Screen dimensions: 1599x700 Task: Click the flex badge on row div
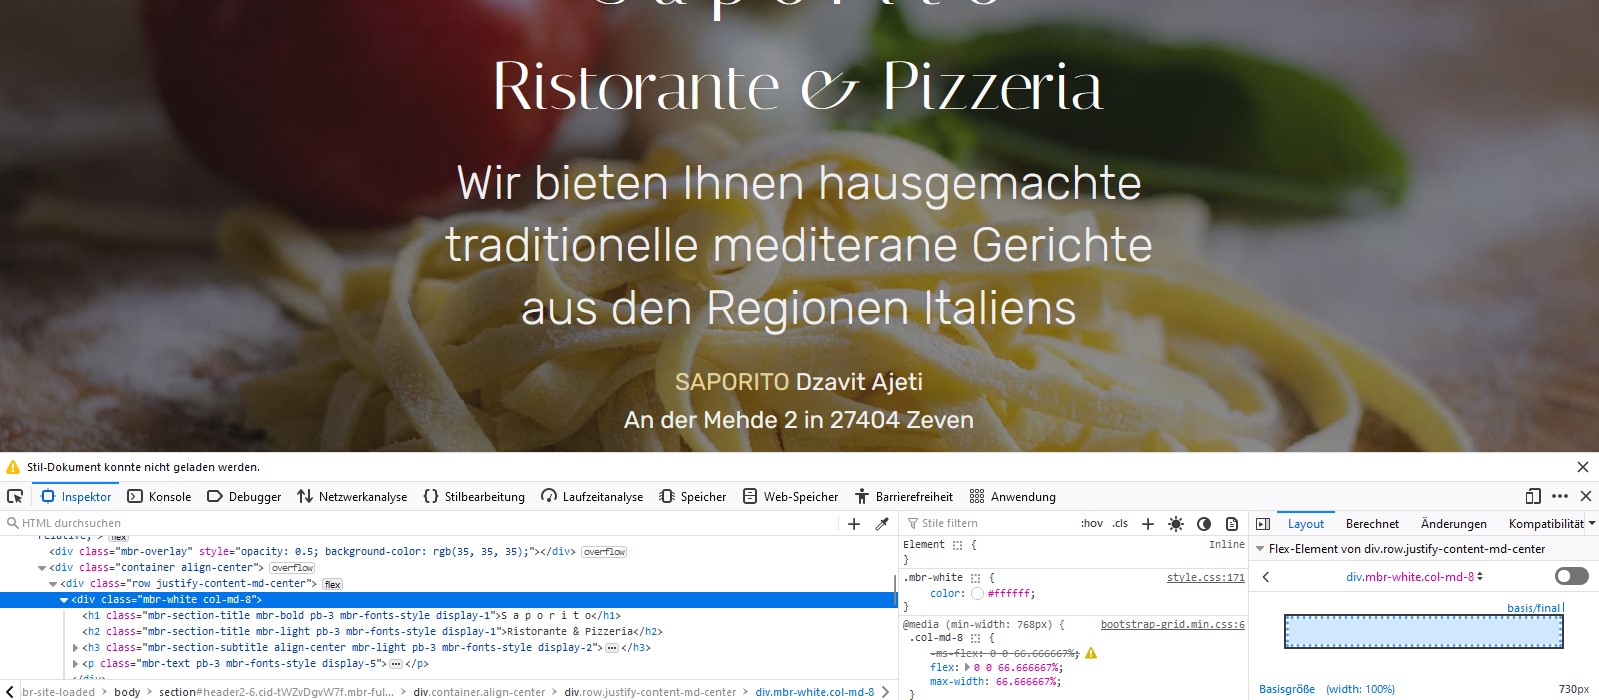coord(332,584)
